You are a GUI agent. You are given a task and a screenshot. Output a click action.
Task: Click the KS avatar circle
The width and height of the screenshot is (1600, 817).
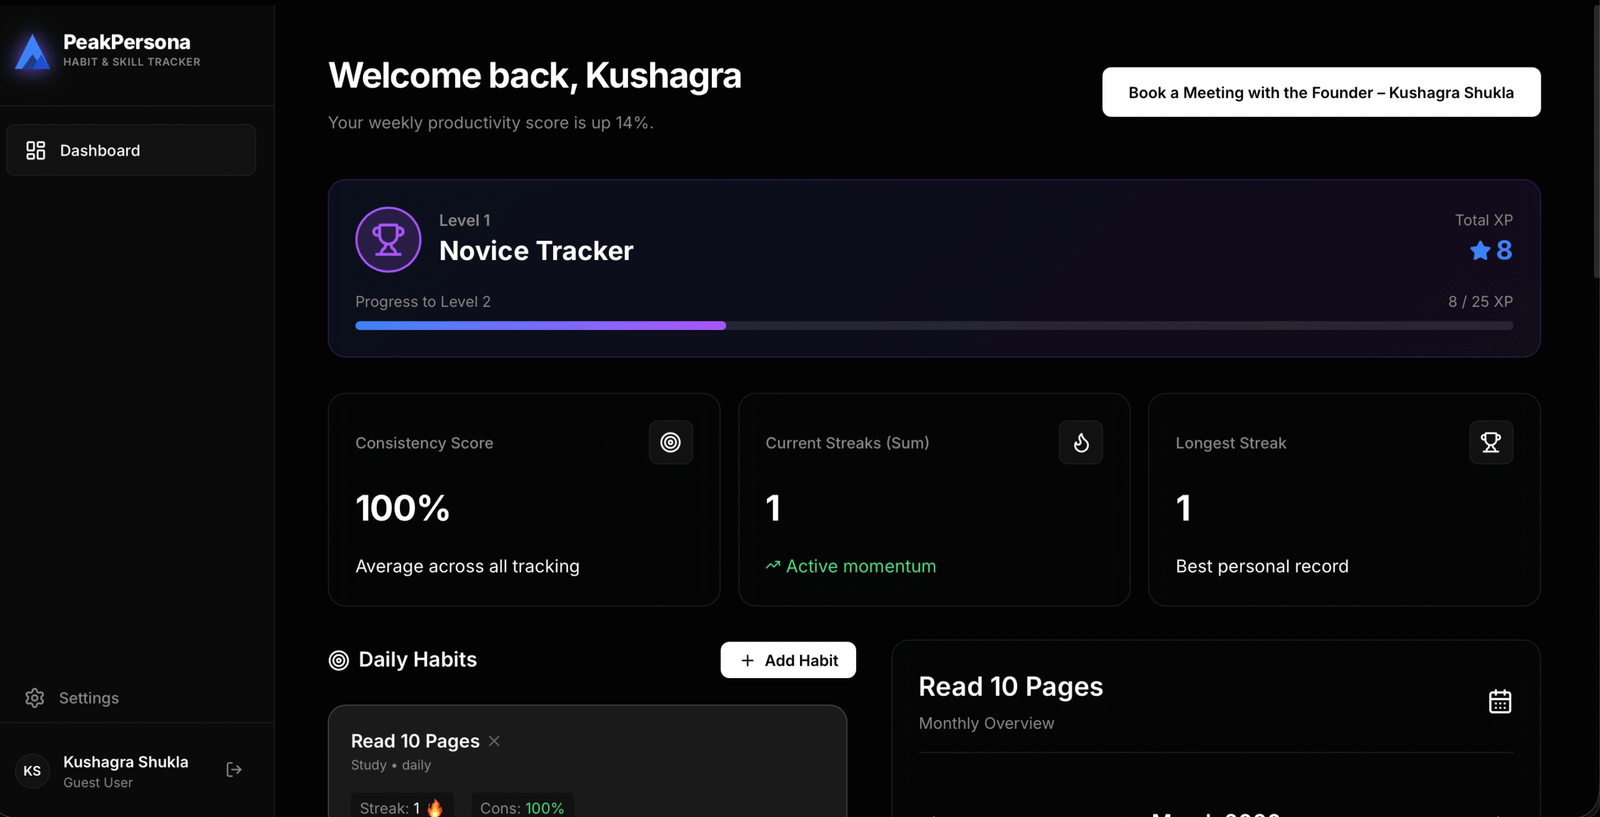point(31,770)
